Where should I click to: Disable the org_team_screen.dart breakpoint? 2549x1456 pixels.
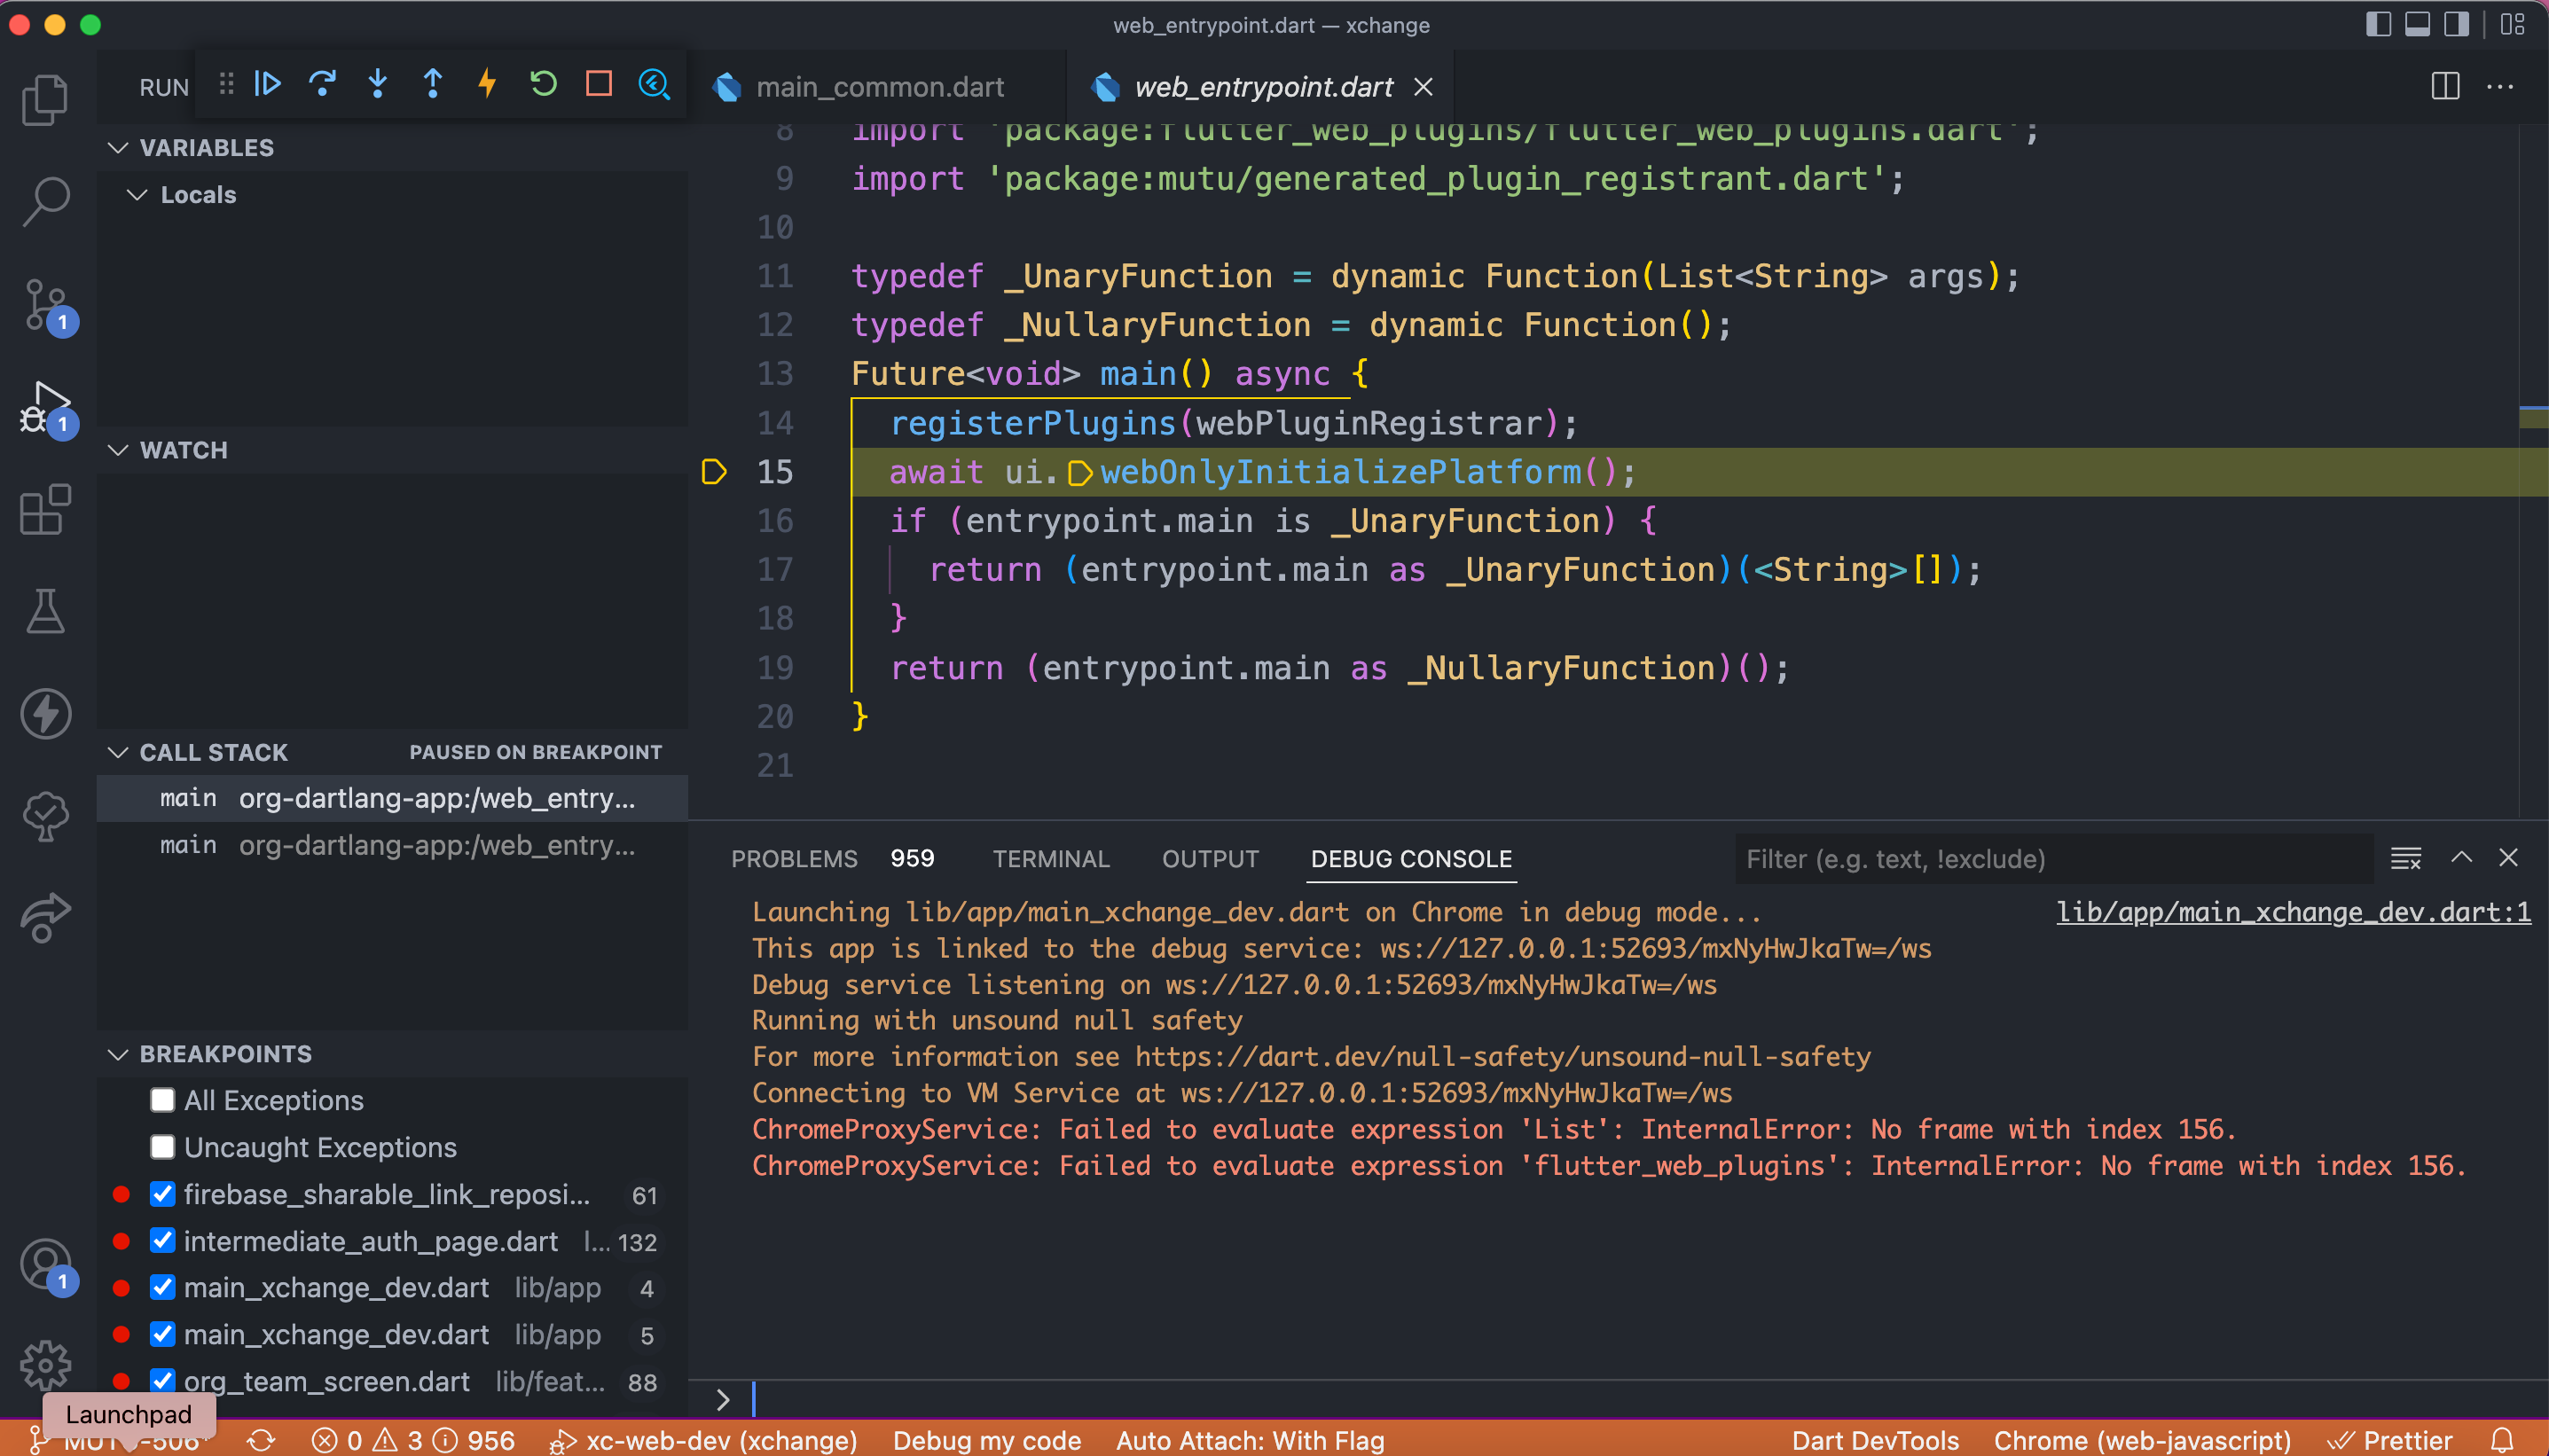(162, 1381)
